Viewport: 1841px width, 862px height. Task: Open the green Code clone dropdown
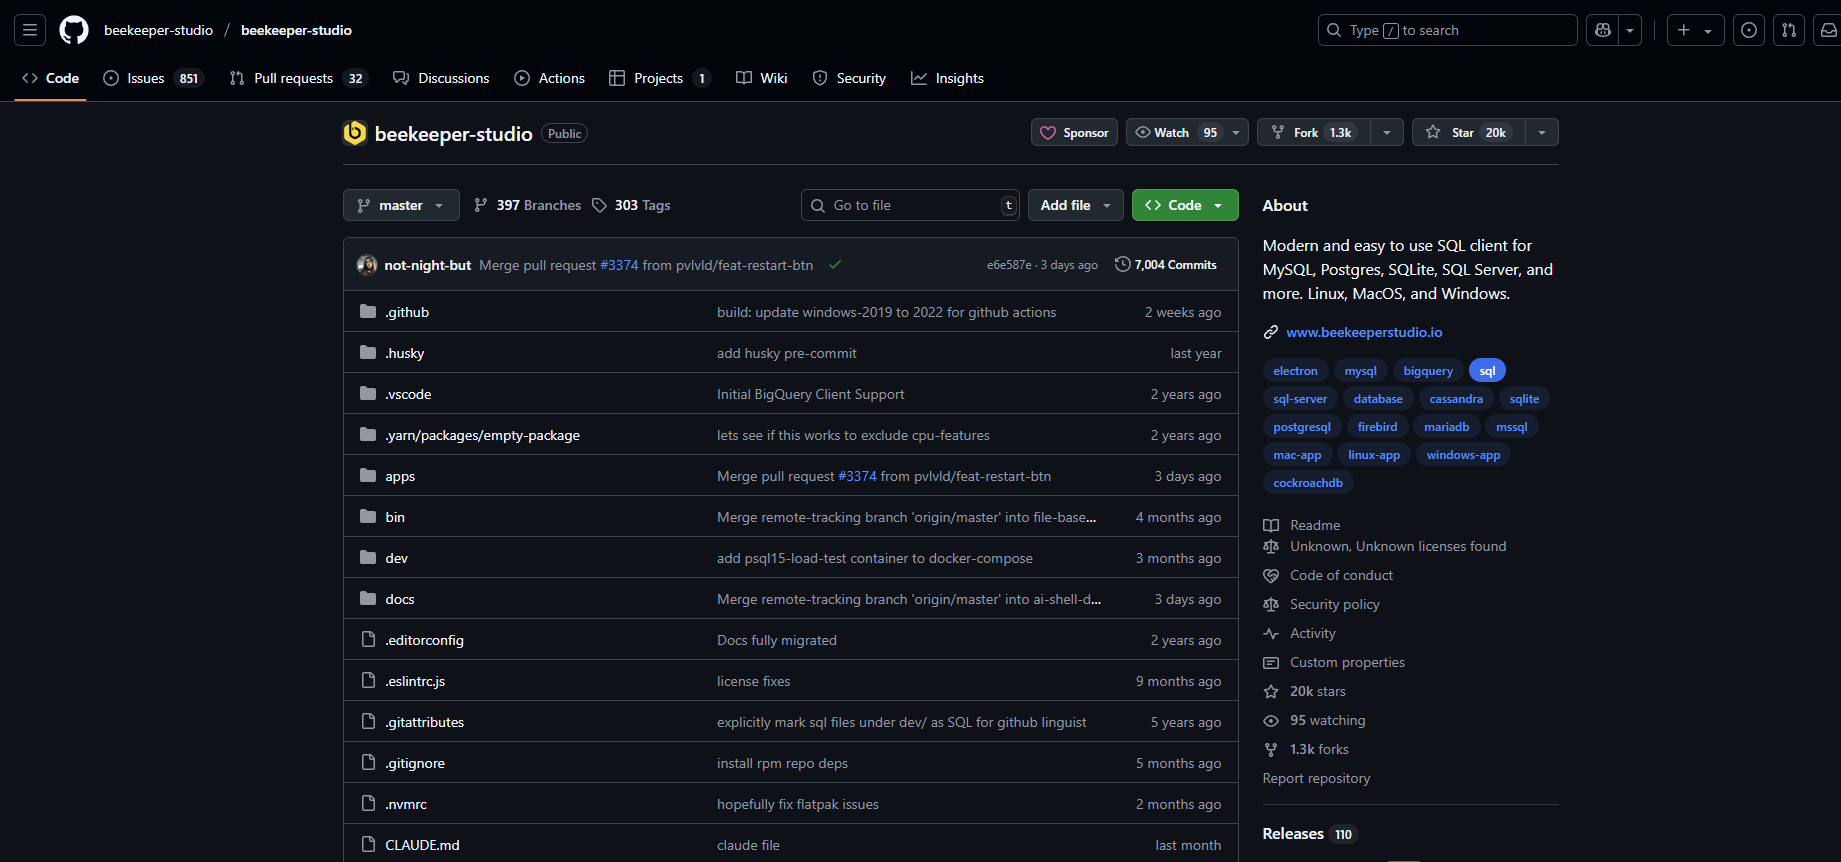1185,205
